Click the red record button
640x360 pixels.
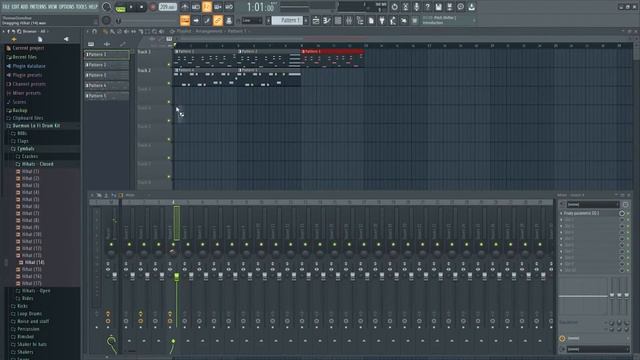pyautogui.click(x=153, y=7)
